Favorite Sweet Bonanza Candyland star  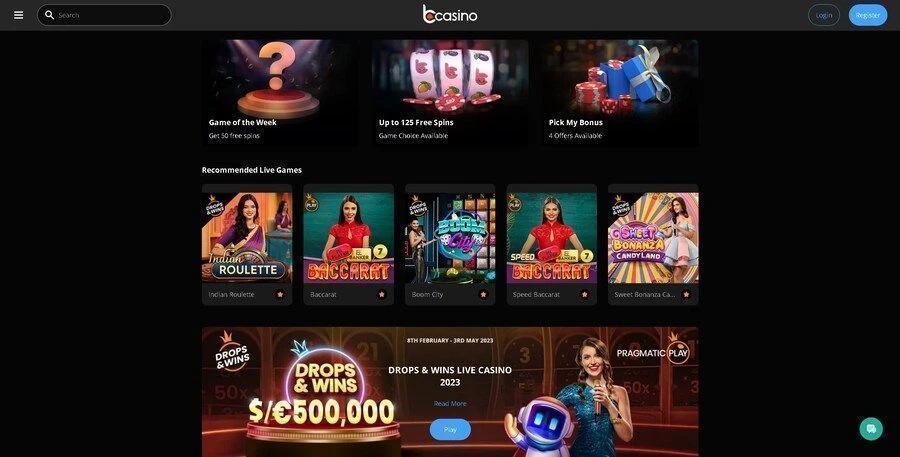pyautogui.click(x=686, y=295)
